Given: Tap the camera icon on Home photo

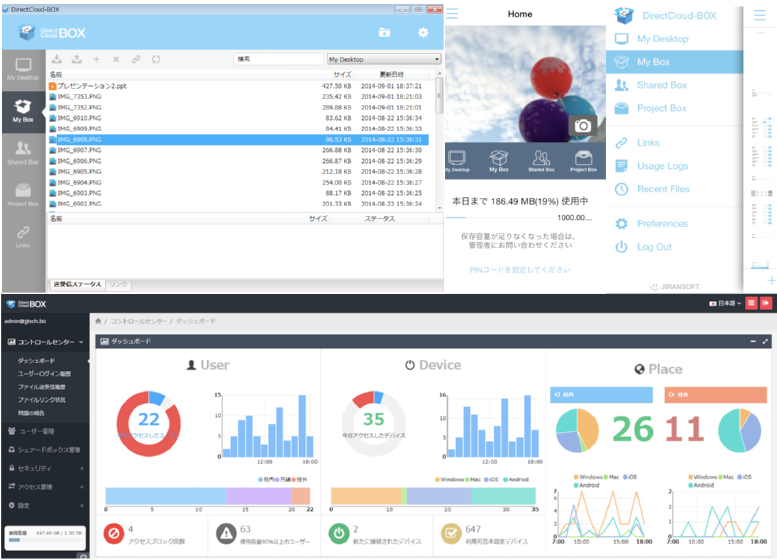Looking at the screenshot, I should pos(583,125).
